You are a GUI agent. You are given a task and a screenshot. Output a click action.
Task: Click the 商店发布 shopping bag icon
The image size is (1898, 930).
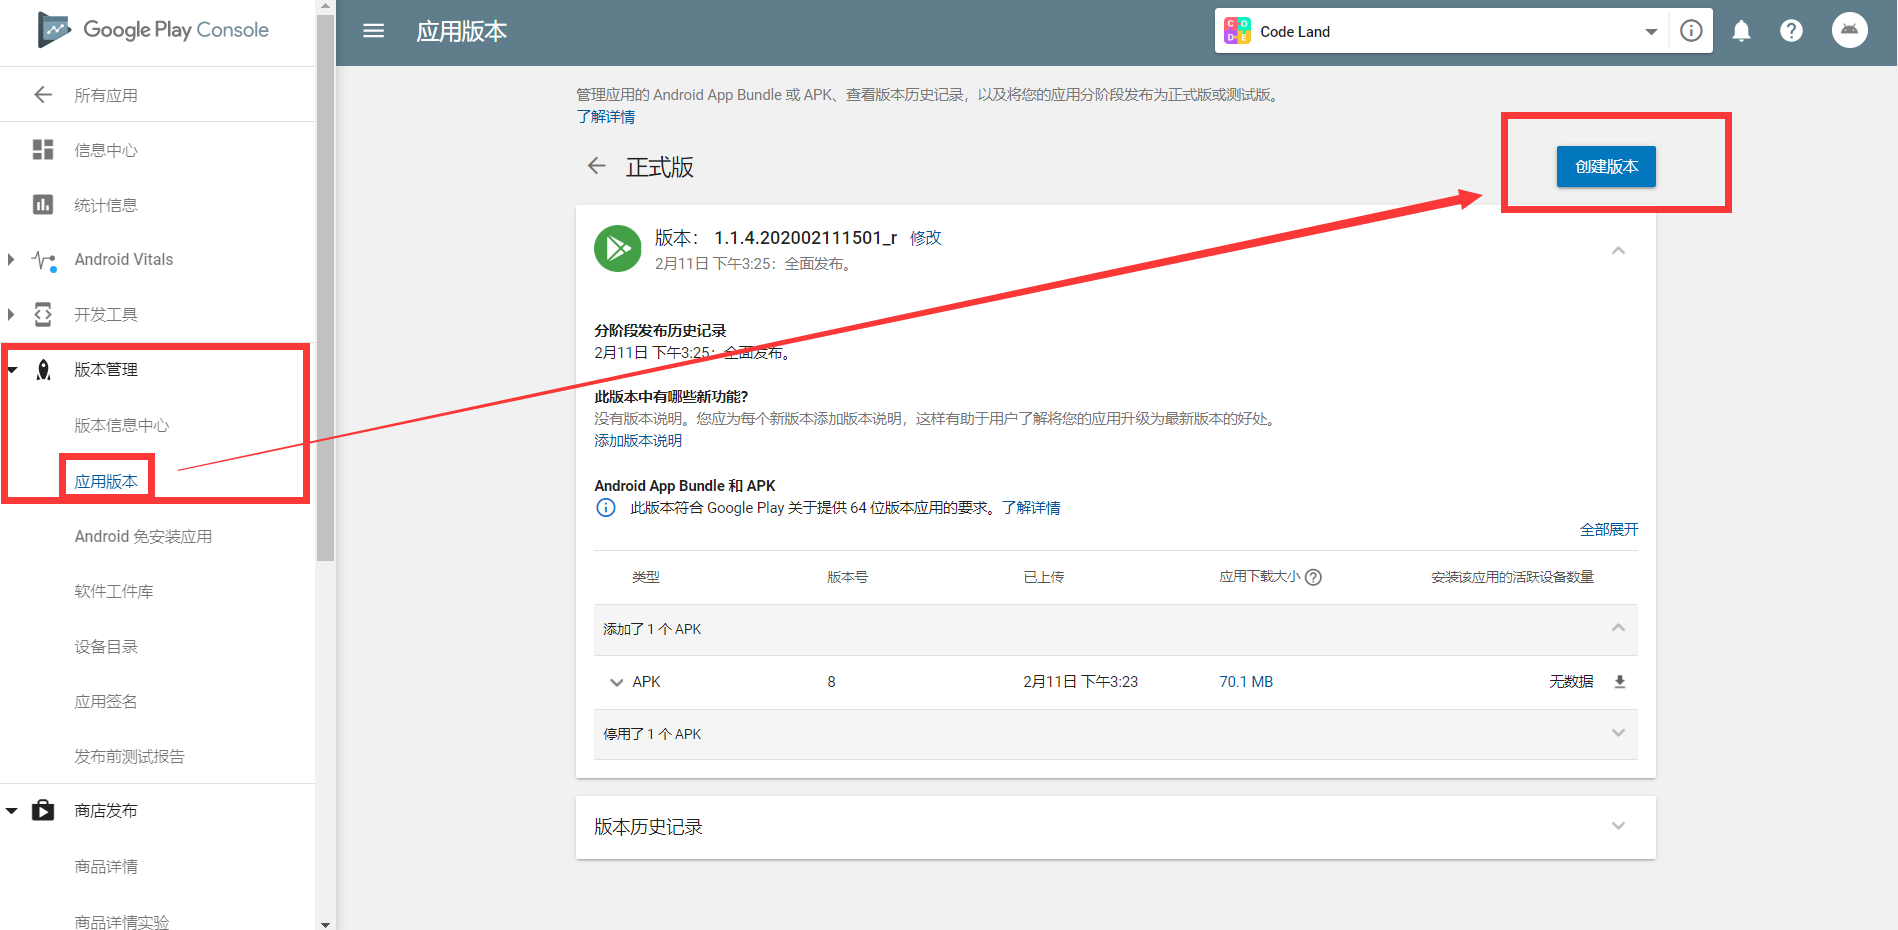coord(43,810)
